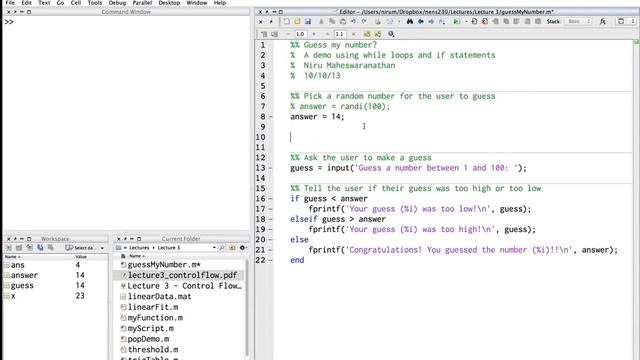This screenshot has width=640, height=360.
Task: Click the Redo arrow icon in Editor toolbar
Action: click(x=364, y=22)
